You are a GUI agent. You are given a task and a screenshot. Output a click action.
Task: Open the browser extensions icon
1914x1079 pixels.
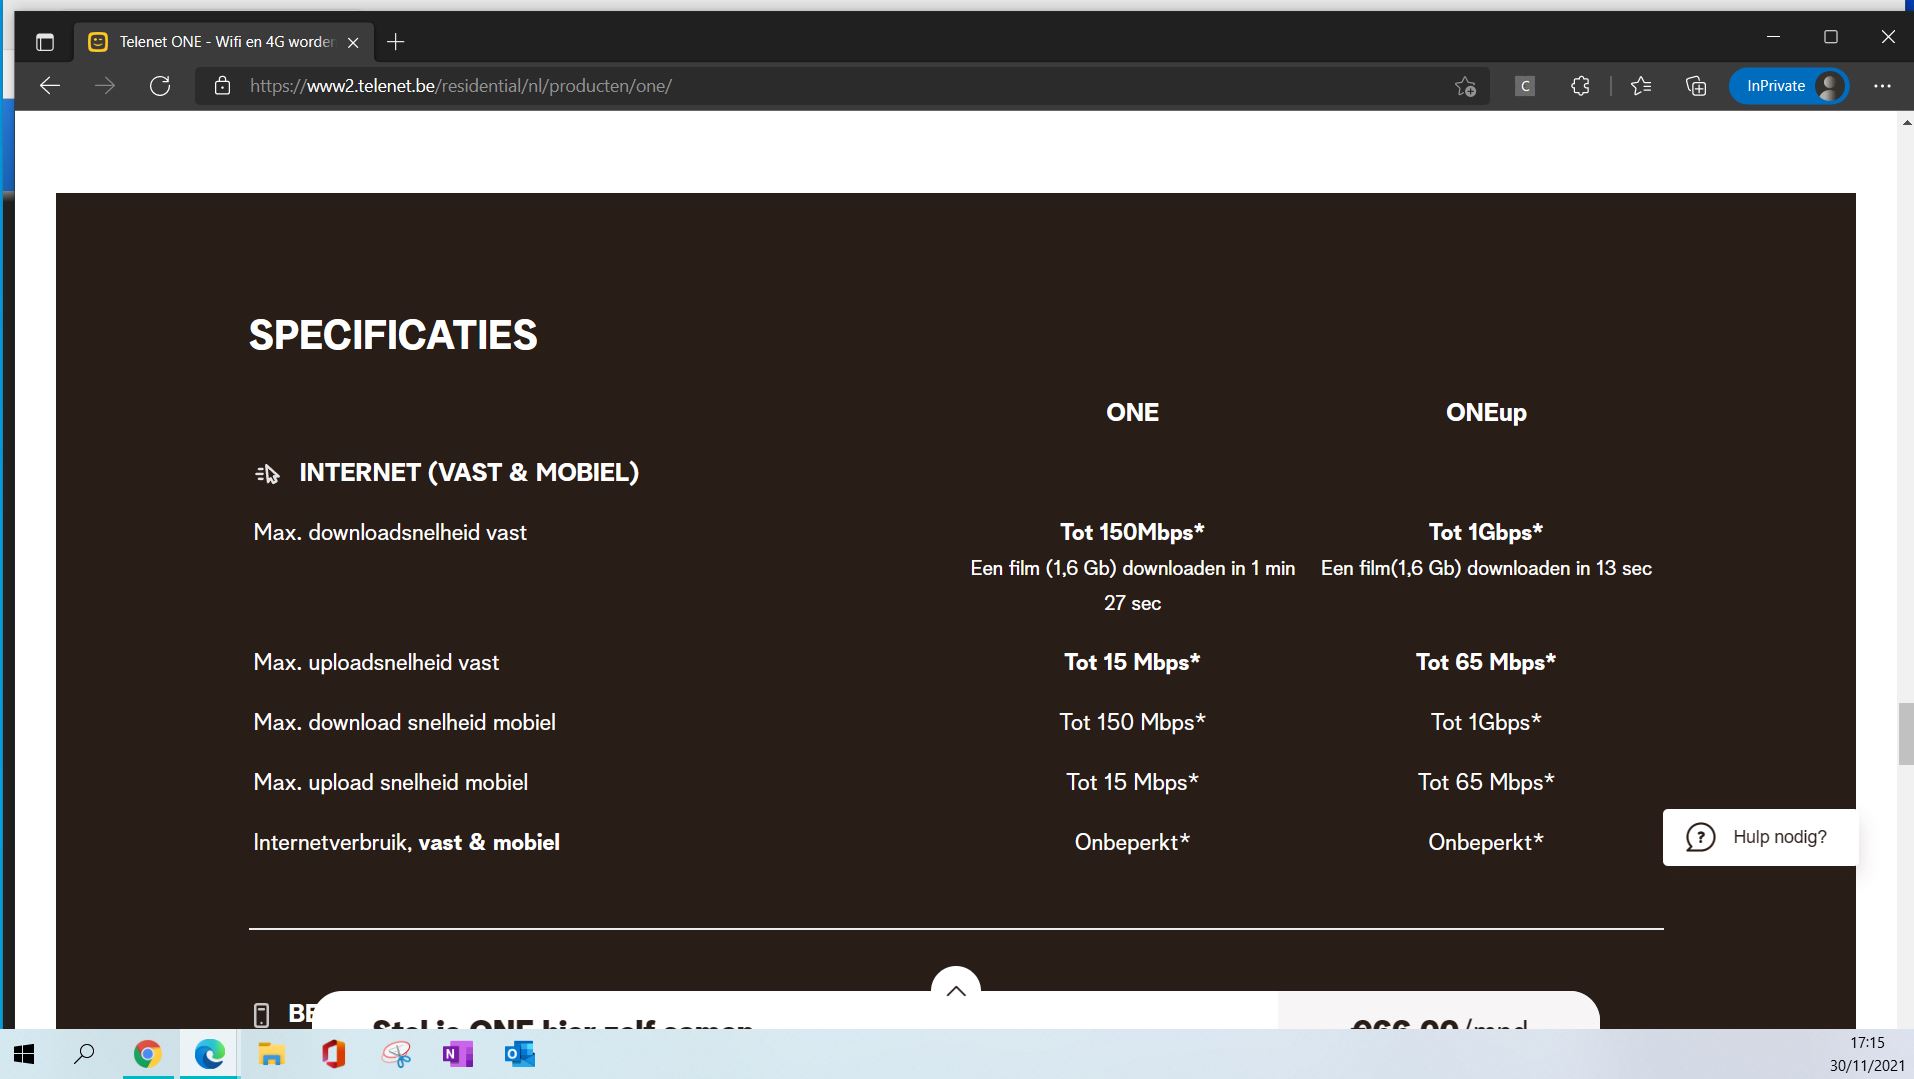(1580, 86)
